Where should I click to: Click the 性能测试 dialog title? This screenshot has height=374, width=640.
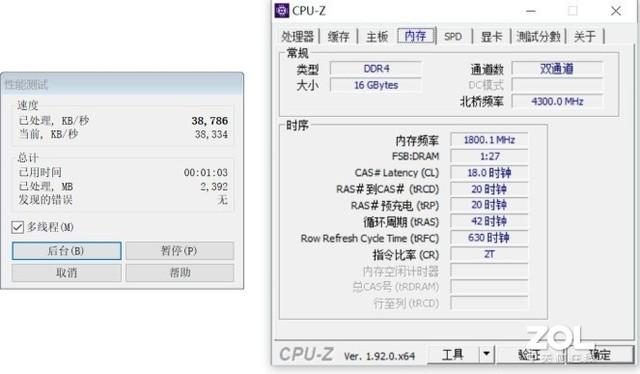point(26,85)
